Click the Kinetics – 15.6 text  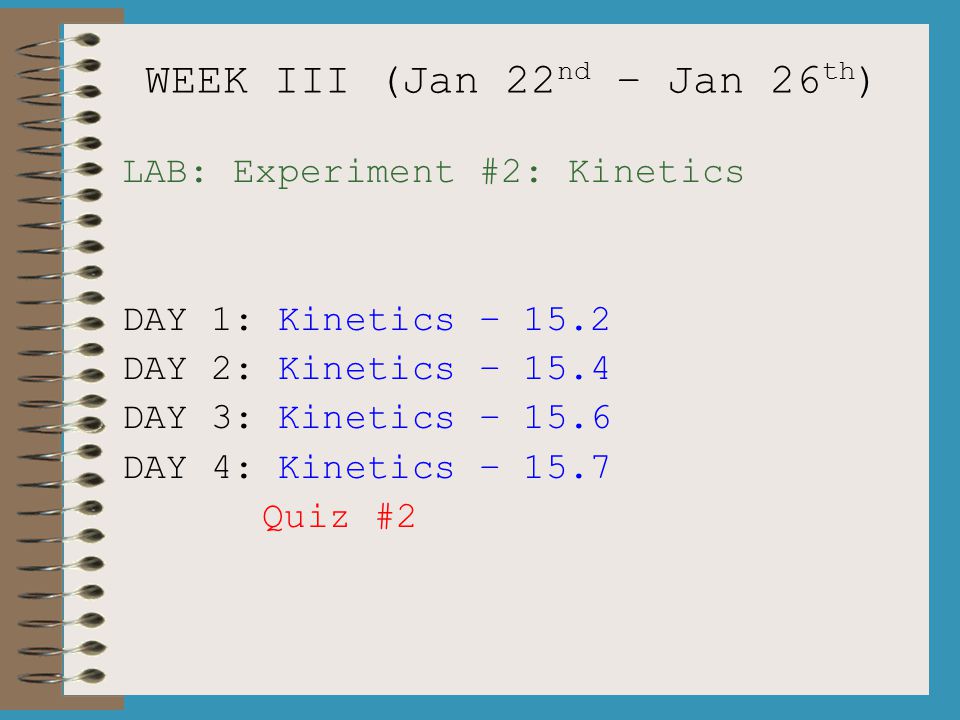(x=444, y=418)
